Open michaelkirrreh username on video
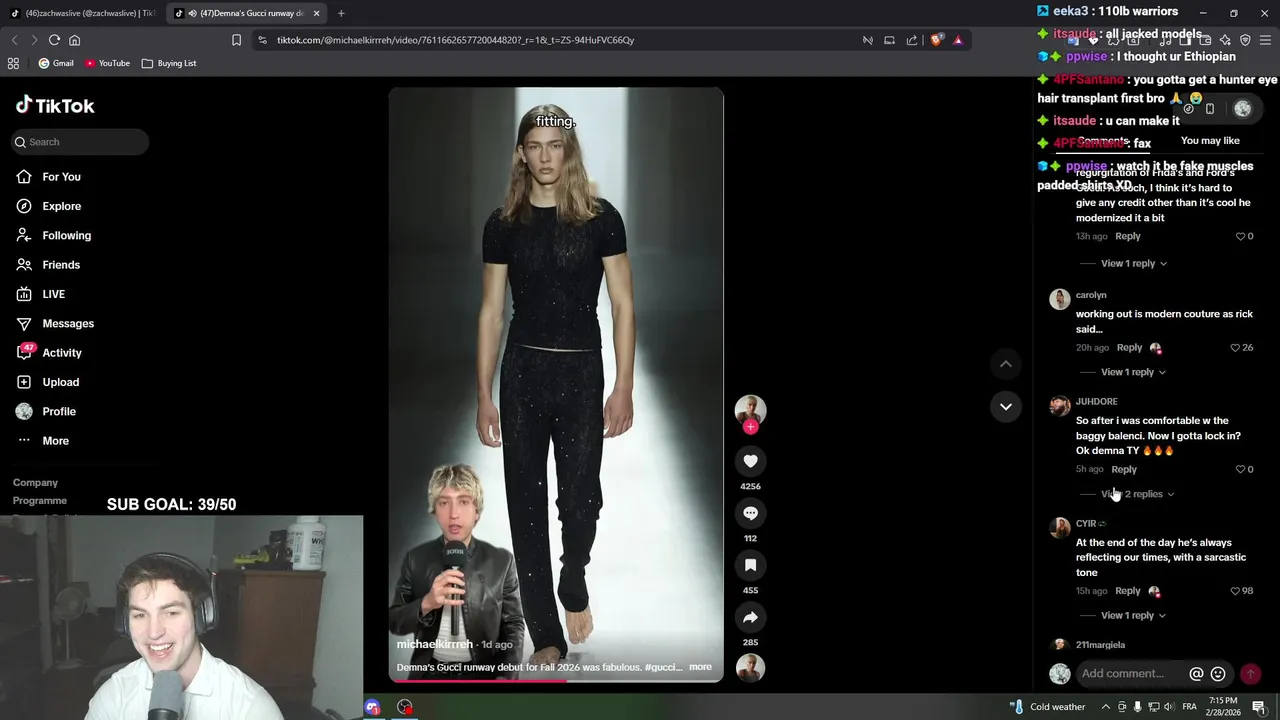Image resolution: width=1280 pixels, height=720 pixels. point(434,645)
